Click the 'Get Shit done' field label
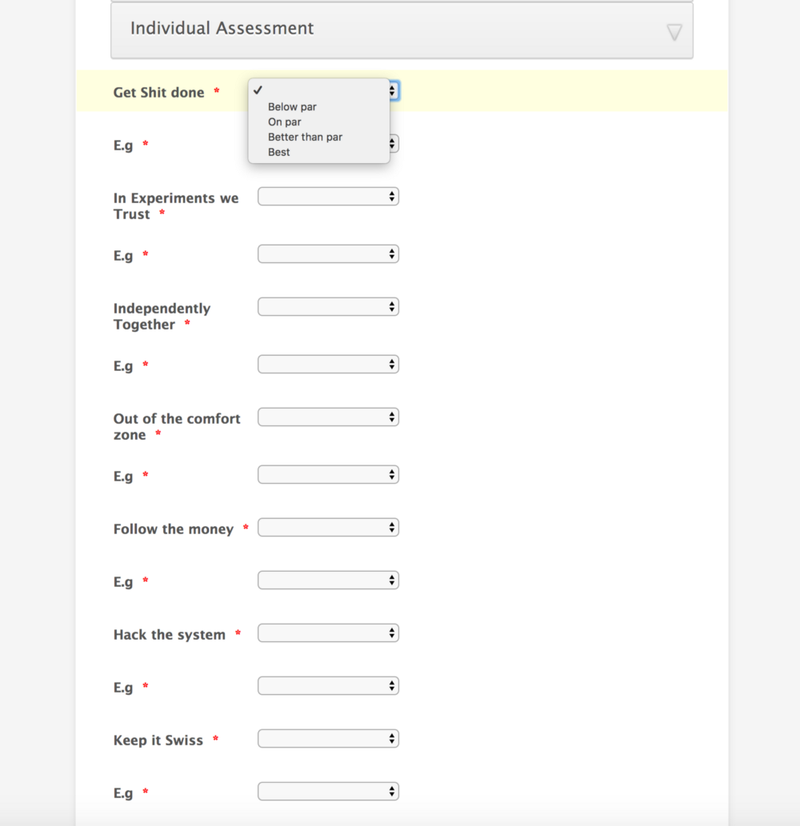 [159, 93]
